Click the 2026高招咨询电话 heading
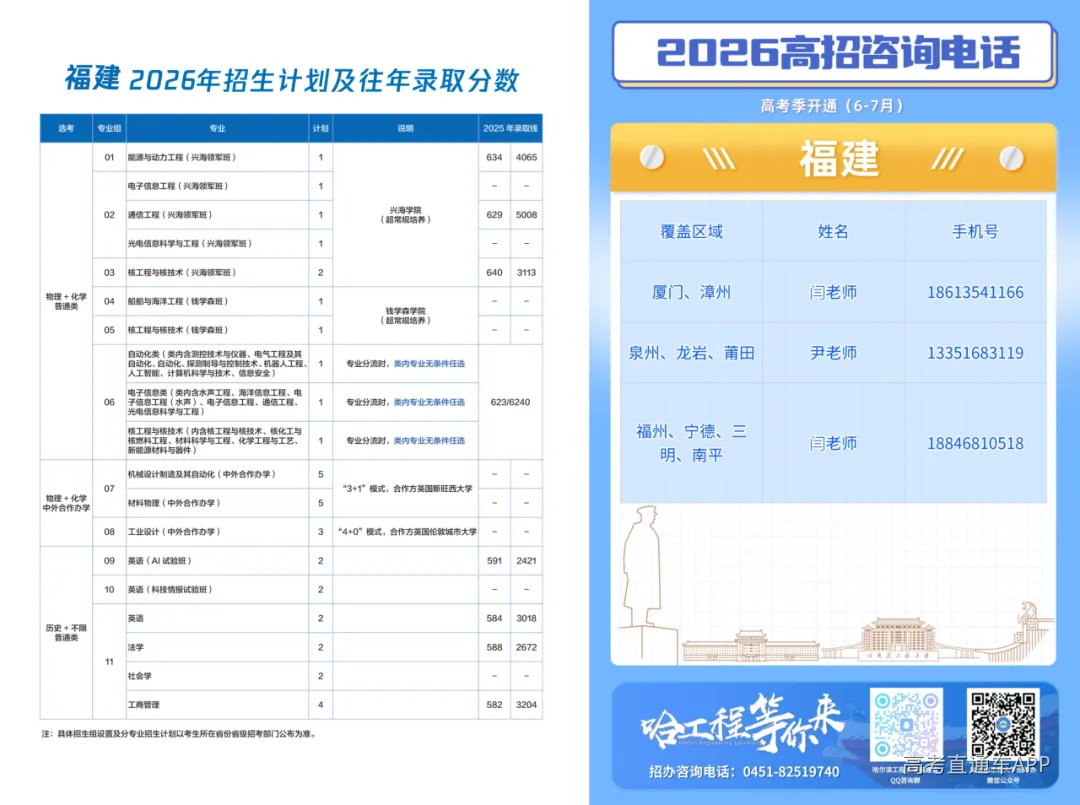 (838, 52)
